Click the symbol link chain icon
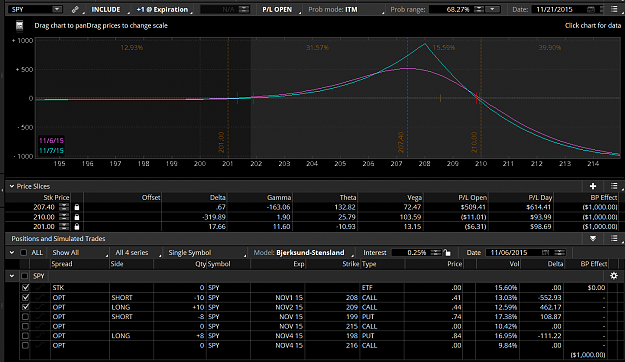Screen dimensions: 625x362 point(75,10)
